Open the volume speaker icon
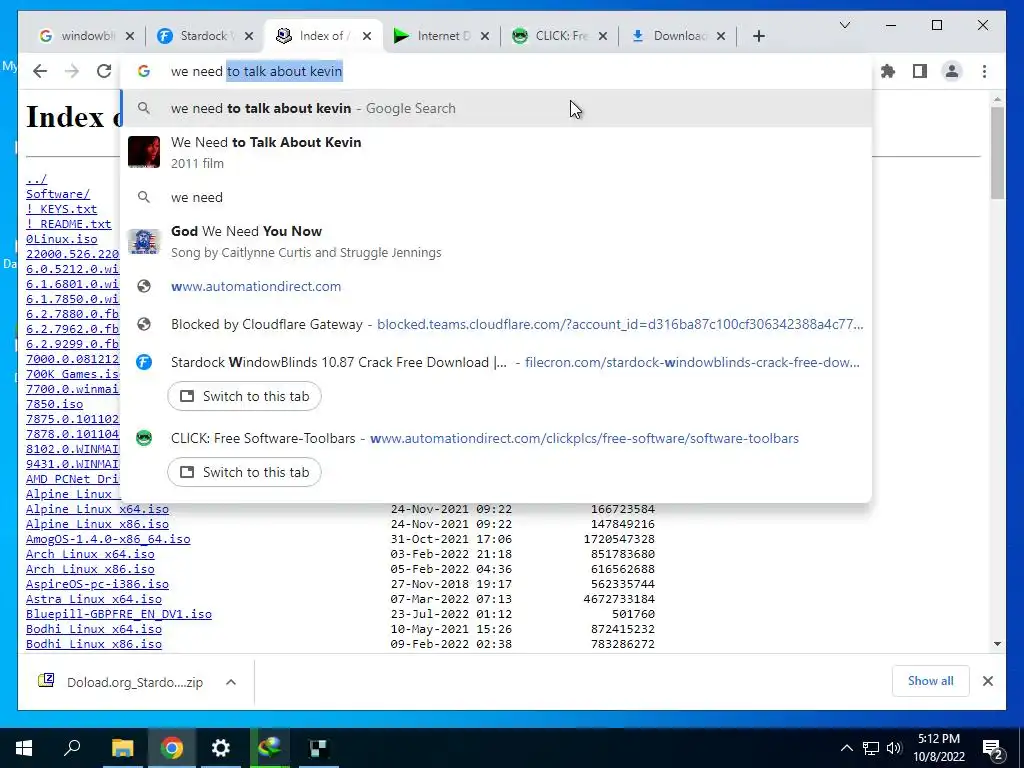Viewport: 1024px width, 768px height. pyautogui.click(x=894, y=748)
